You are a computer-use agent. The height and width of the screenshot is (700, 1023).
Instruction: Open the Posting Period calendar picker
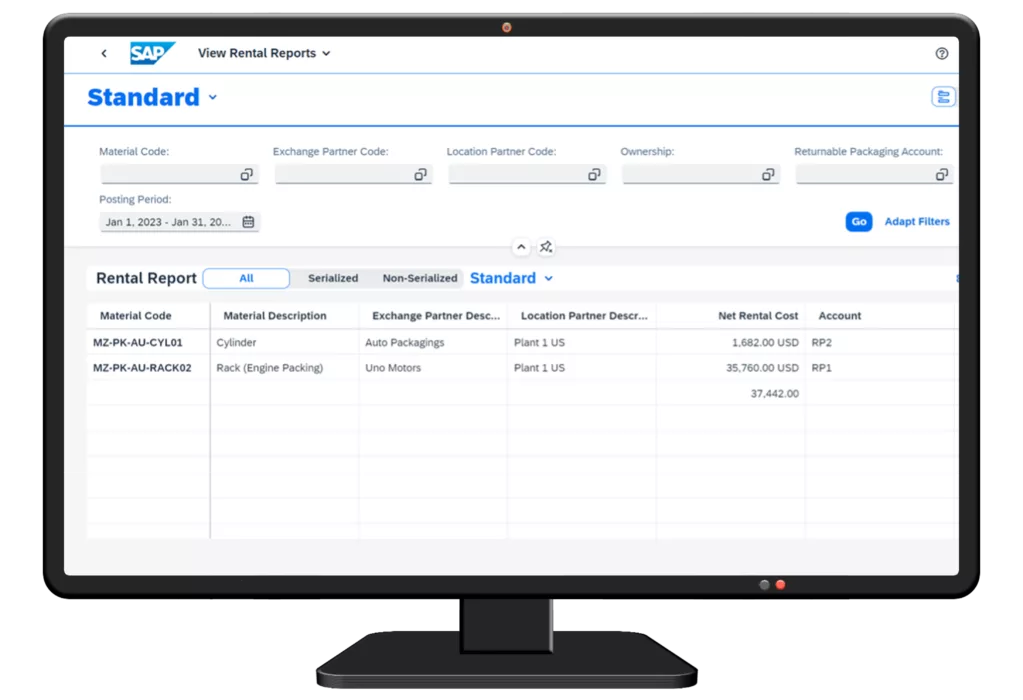(x=248, y=222)
